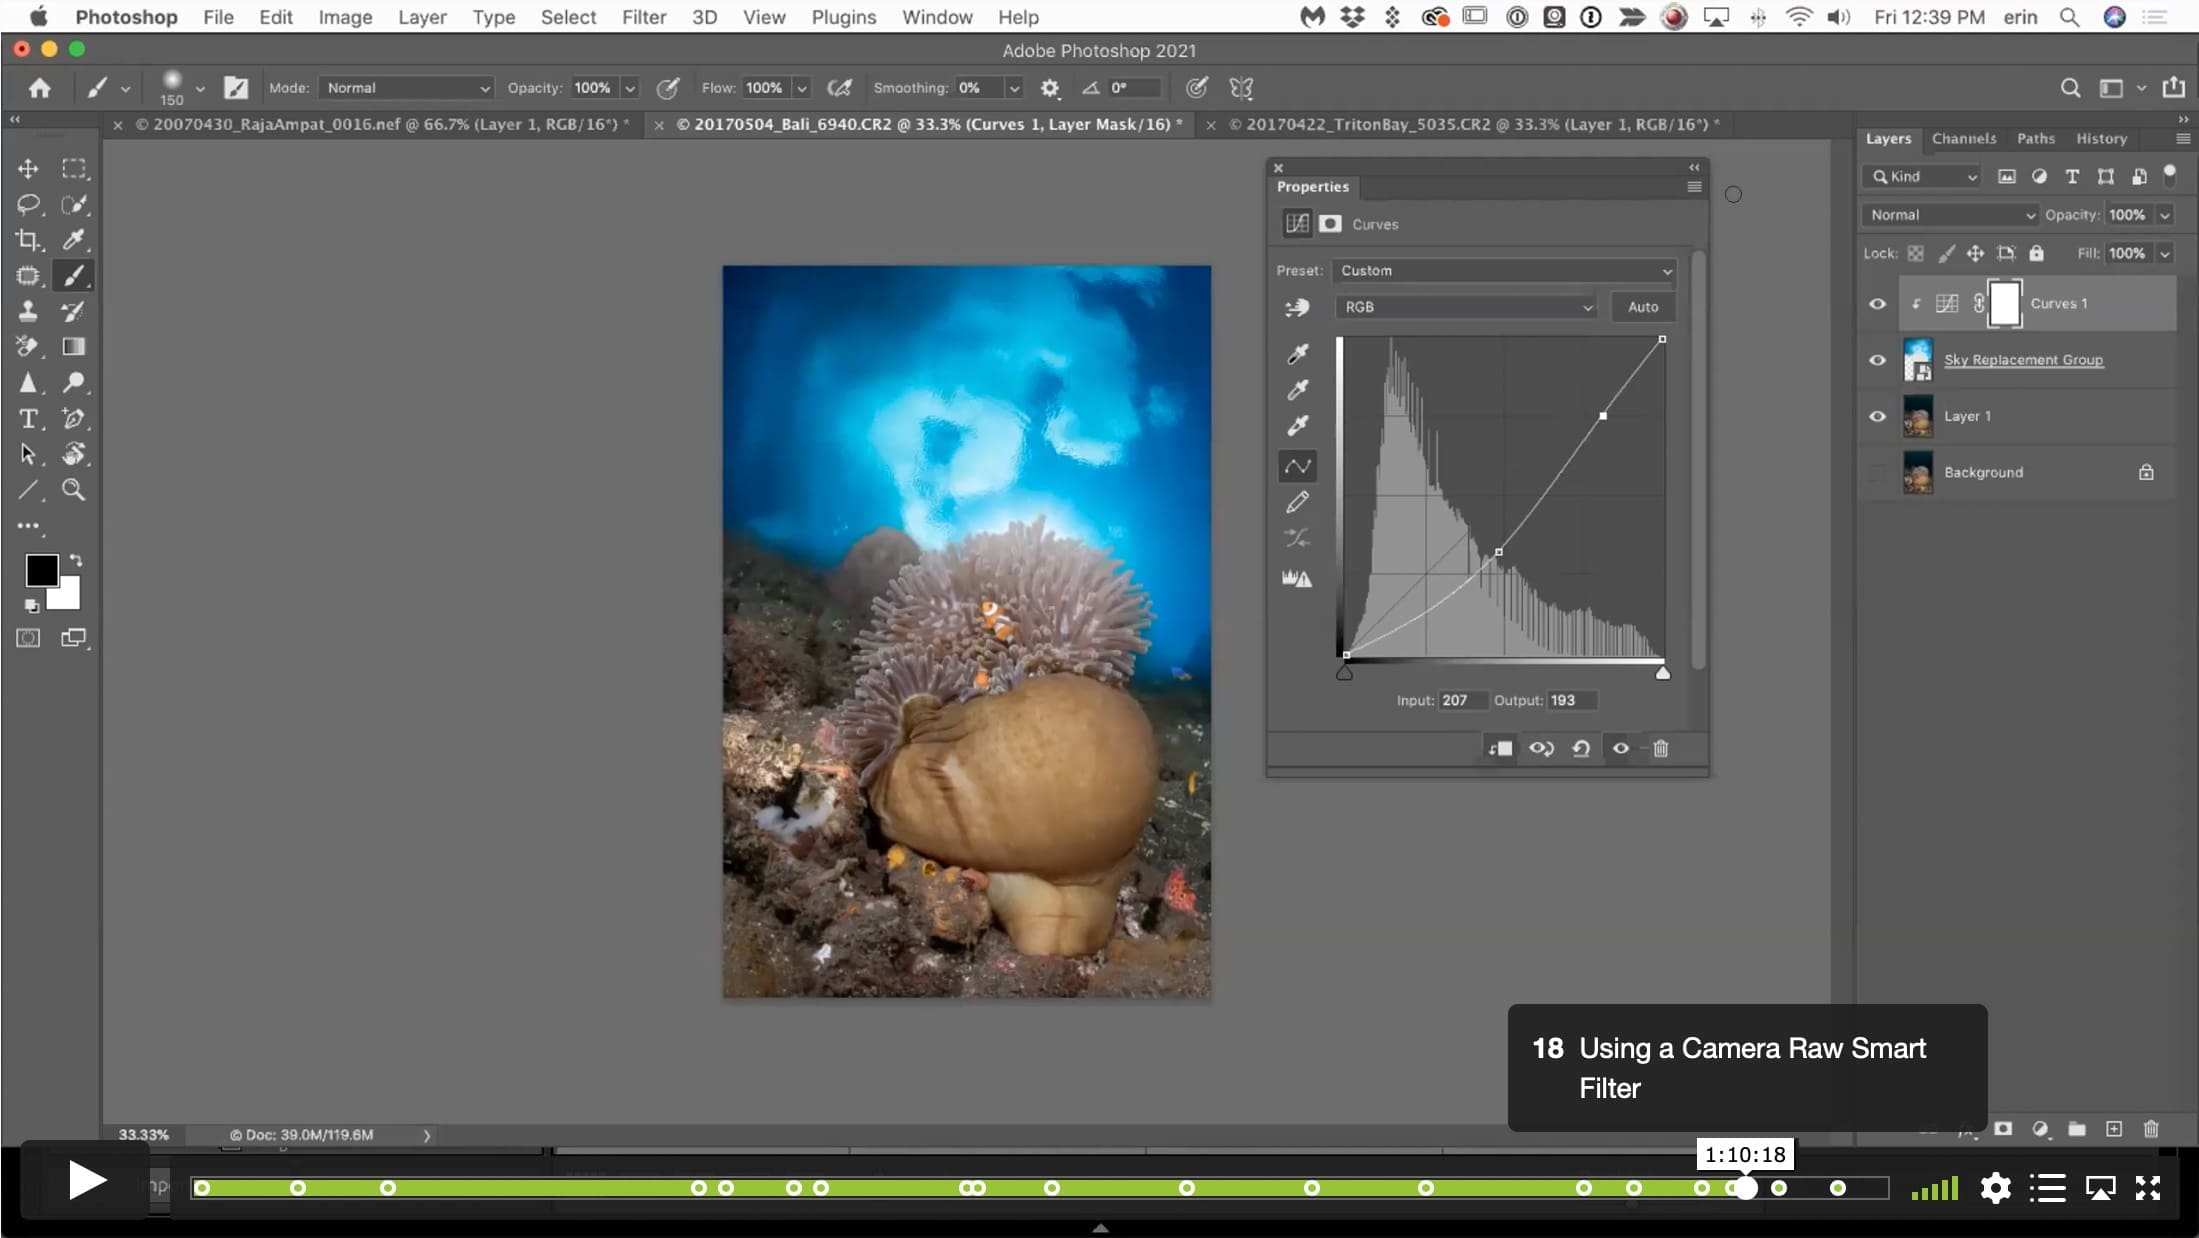Hide the Sky Replacement Group layer
Viewport: 2199px width, 1238px height.
pyautogui.click(x=1877, y=360)
